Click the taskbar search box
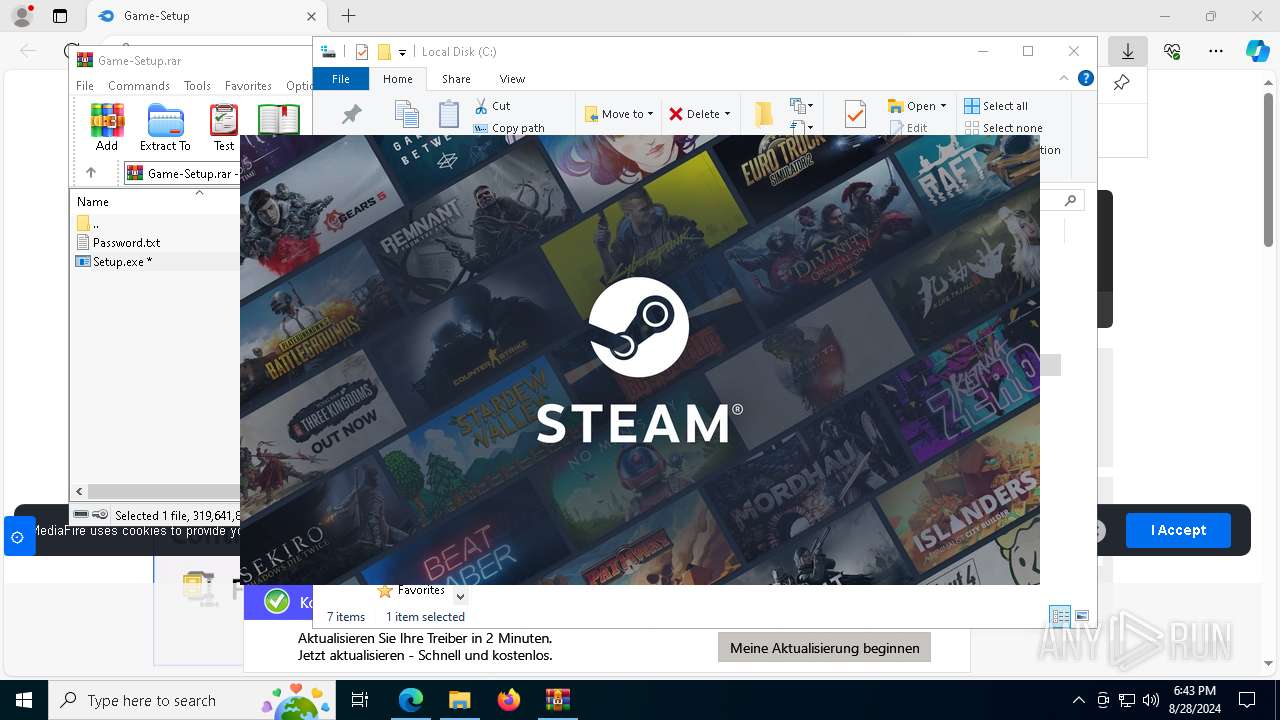Image resolution: width=1280 pixels, height=720 pixels. click(x=192, y=700)
